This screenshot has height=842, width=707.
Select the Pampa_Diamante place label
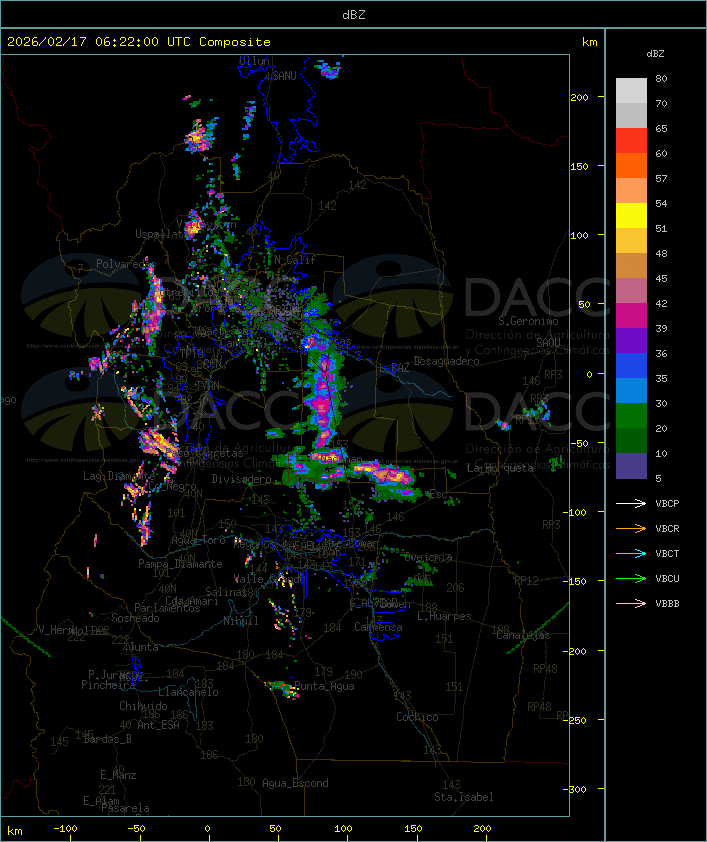(x=180, y=564)
